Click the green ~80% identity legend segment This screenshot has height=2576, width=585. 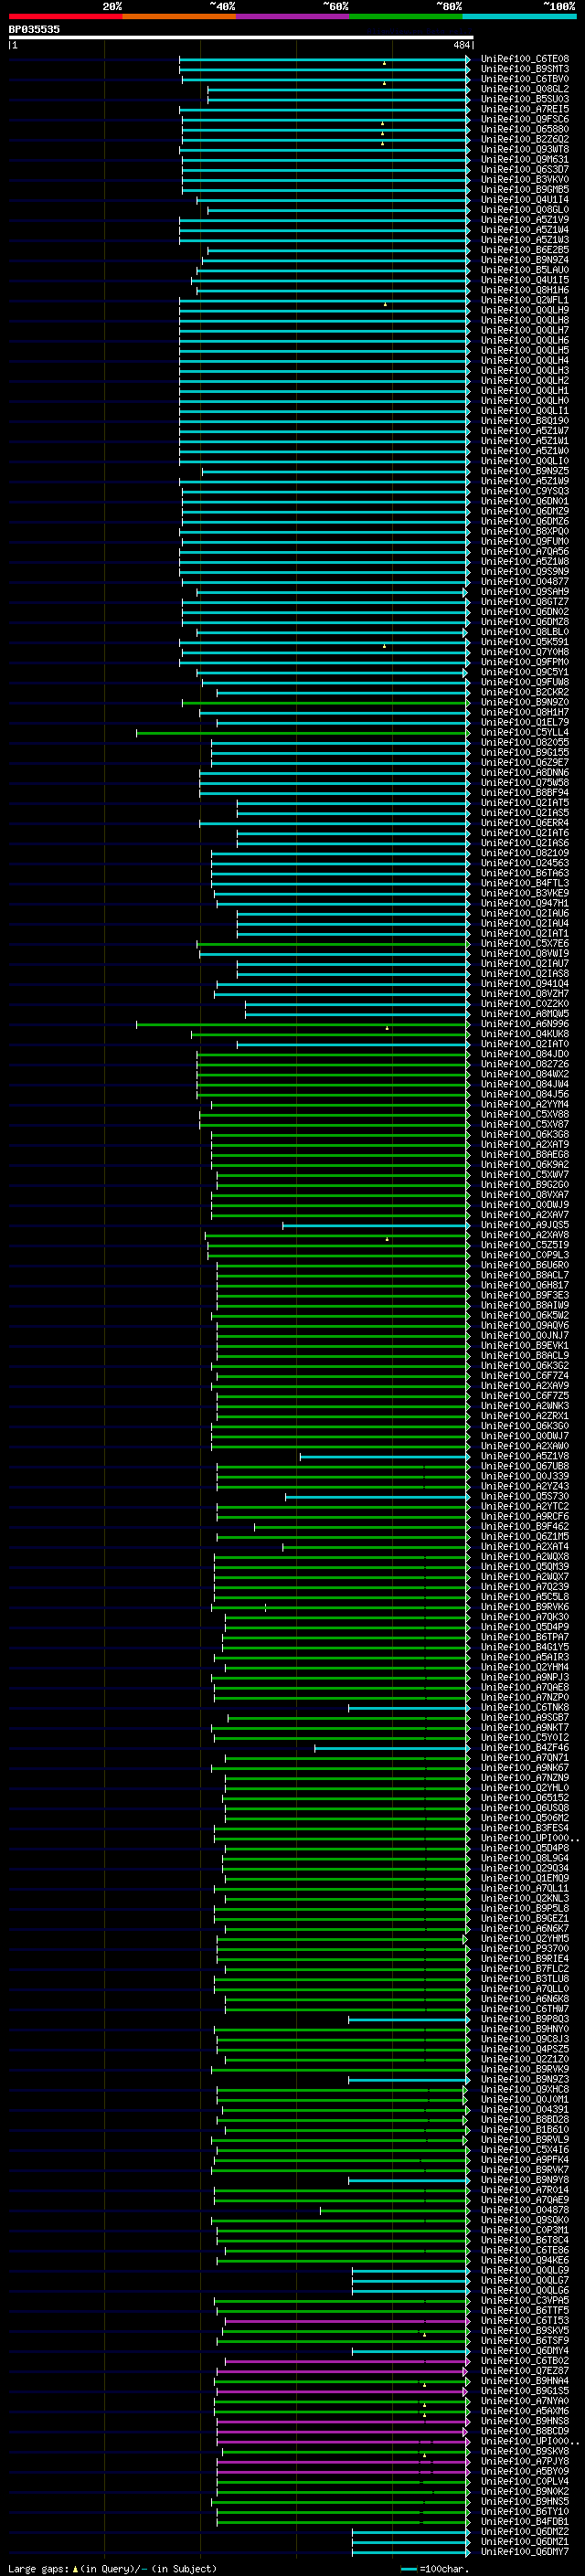click(x=406, y=16)
